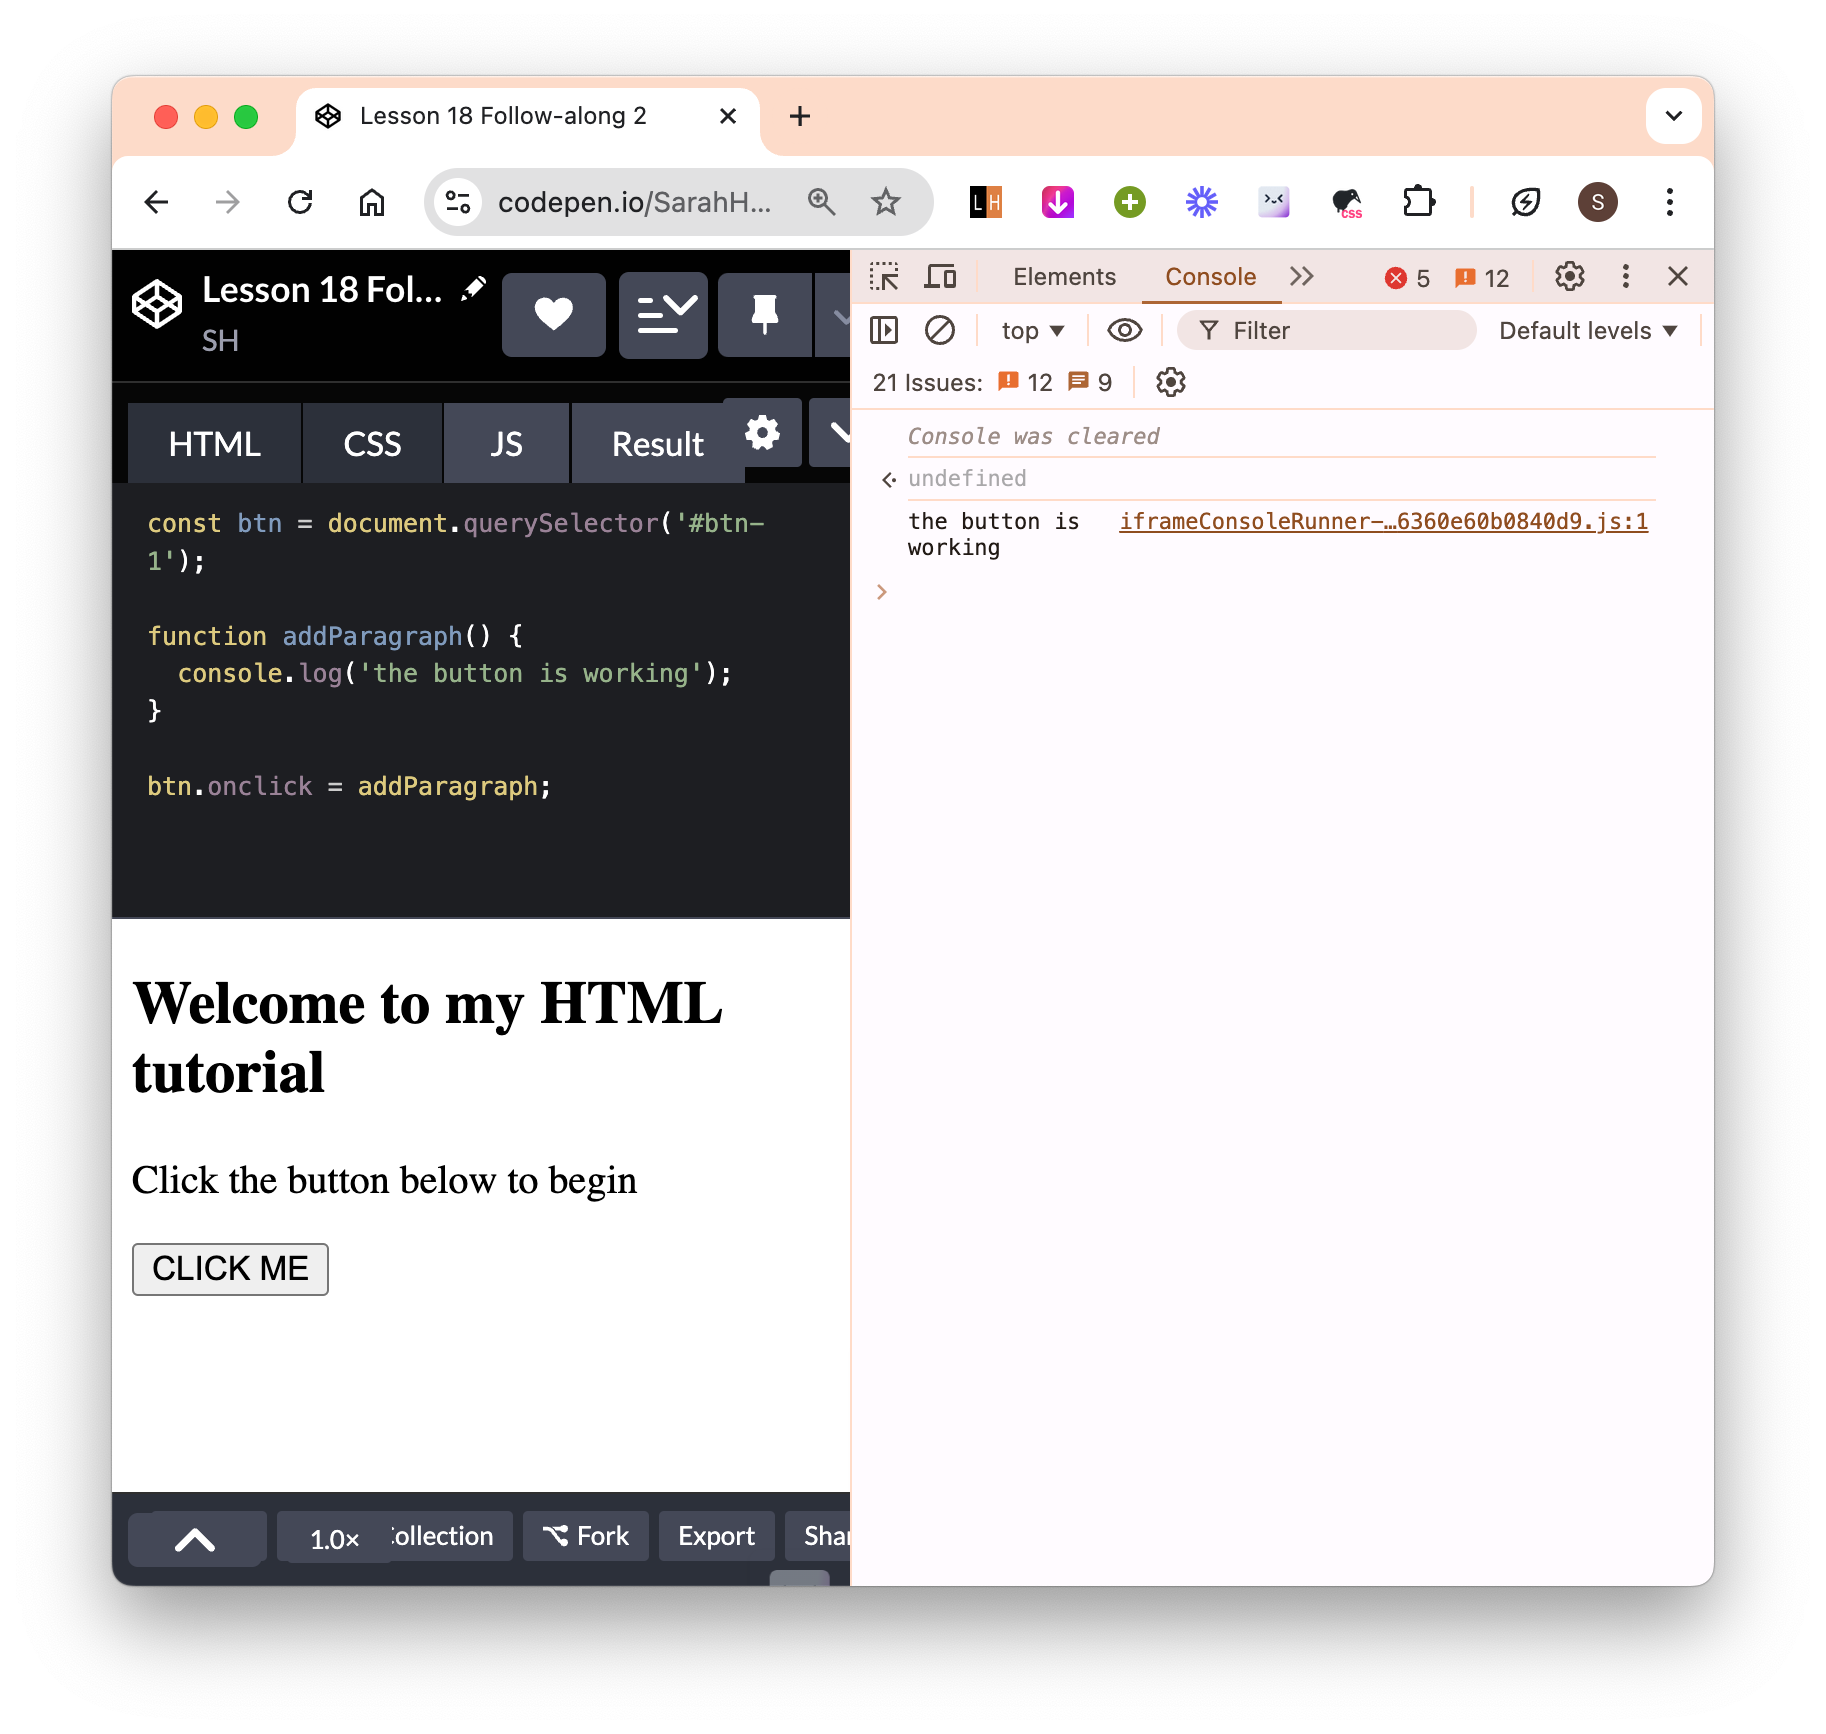Go forward in browser history

(228, 203)
